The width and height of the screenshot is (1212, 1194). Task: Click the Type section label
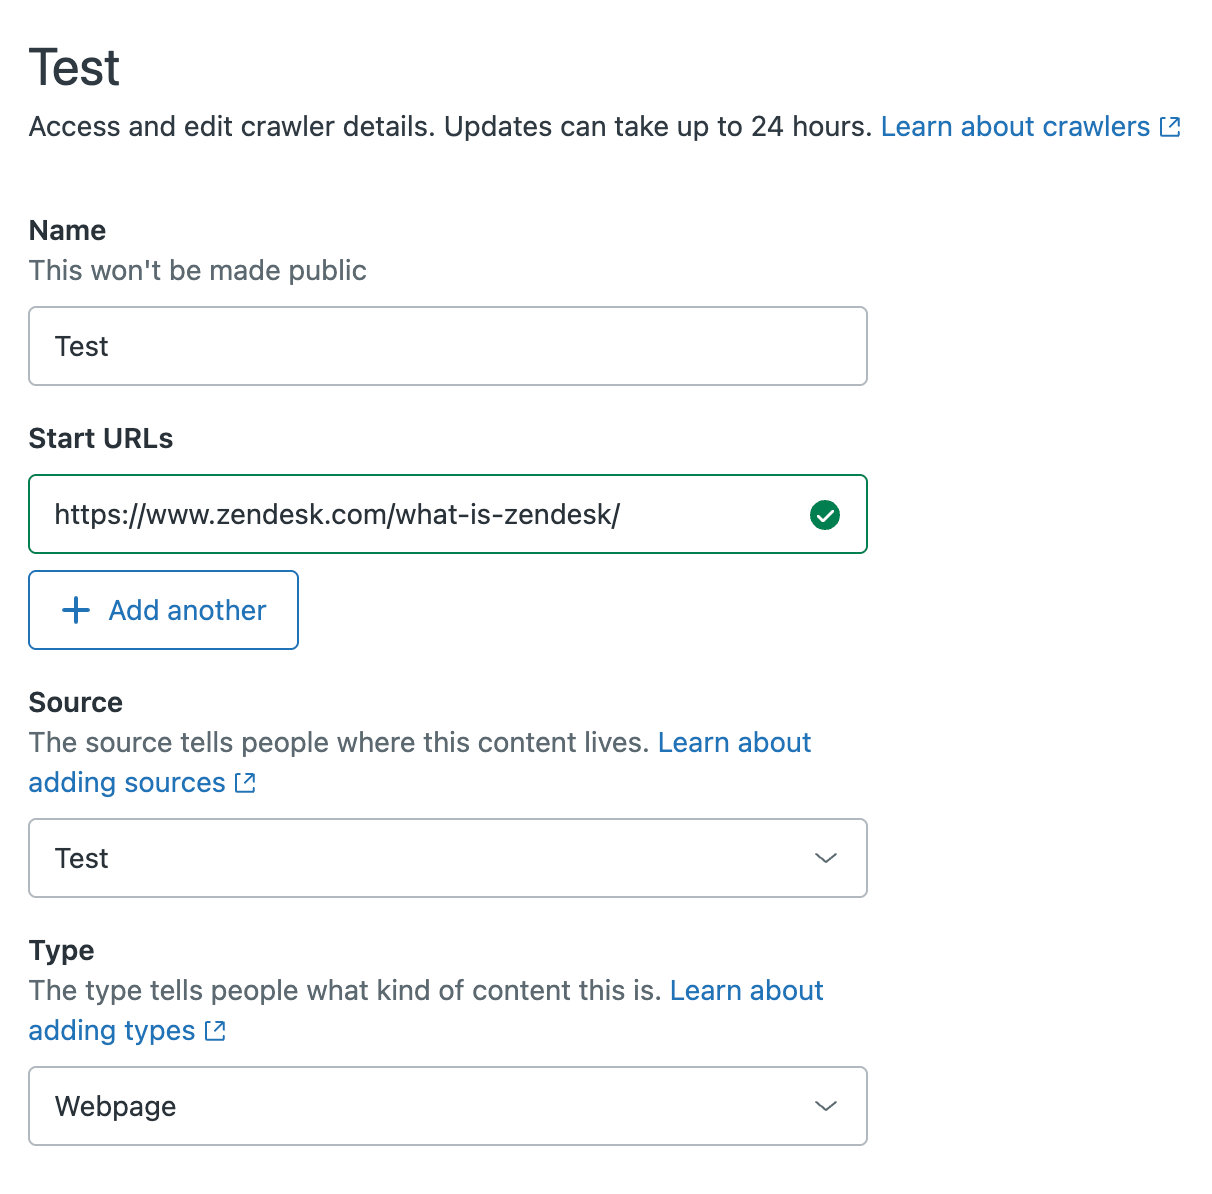point(61,950)
